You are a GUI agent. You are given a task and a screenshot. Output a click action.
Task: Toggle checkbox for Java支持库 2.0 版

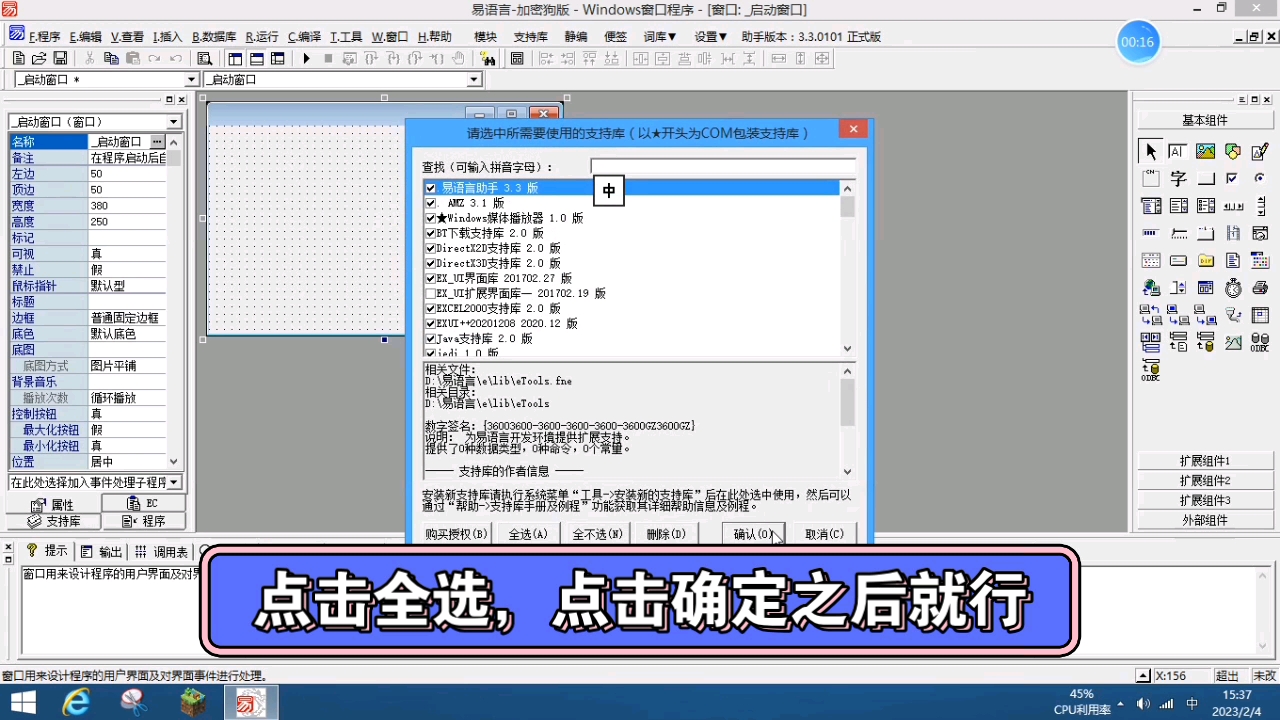tap(431, 339)
